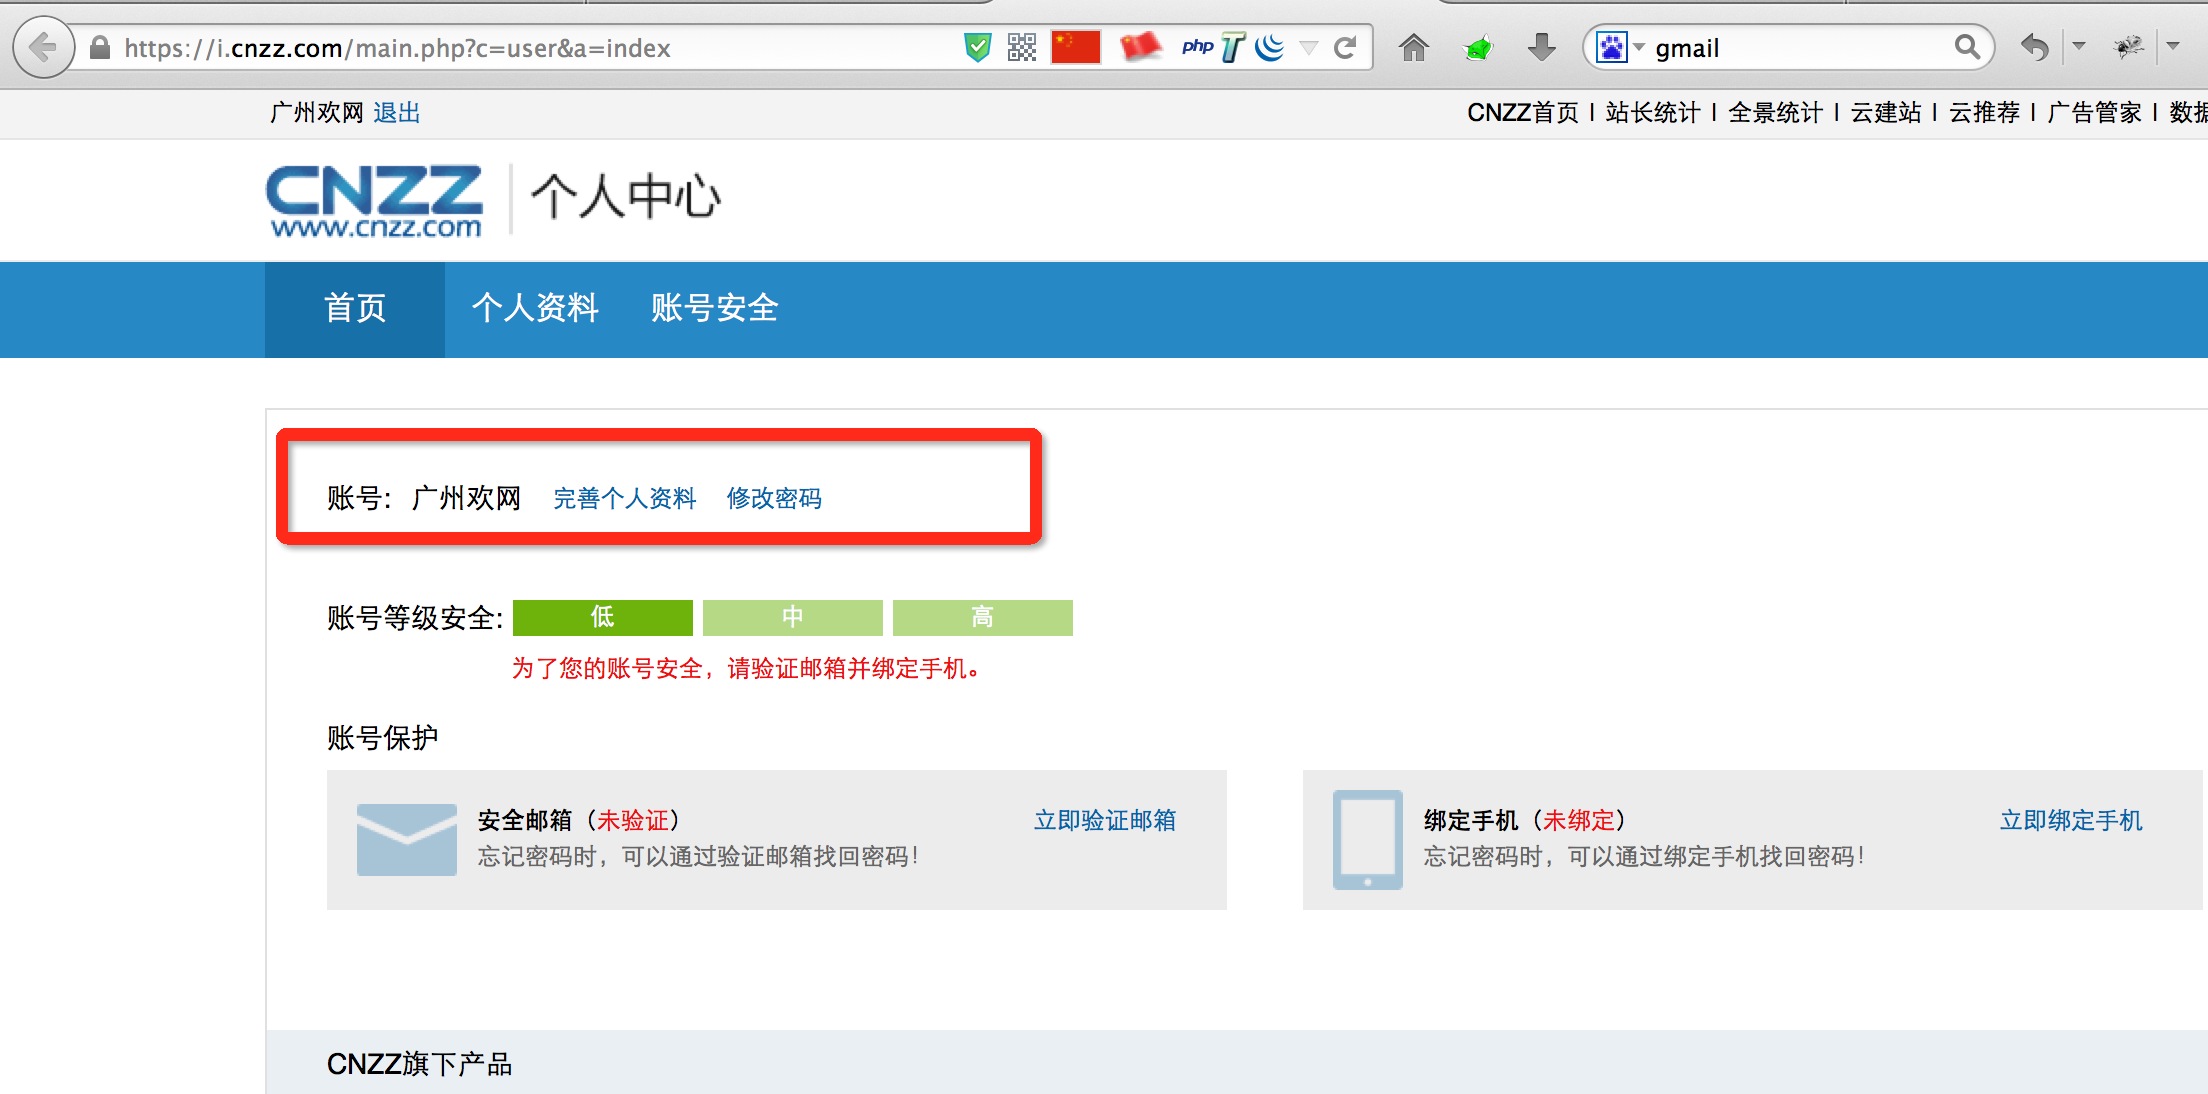This screenshot has width=2208, height=1094.
Task: Click the bug-like extension icon in toolbar
Action: [x=2128, y=47]
